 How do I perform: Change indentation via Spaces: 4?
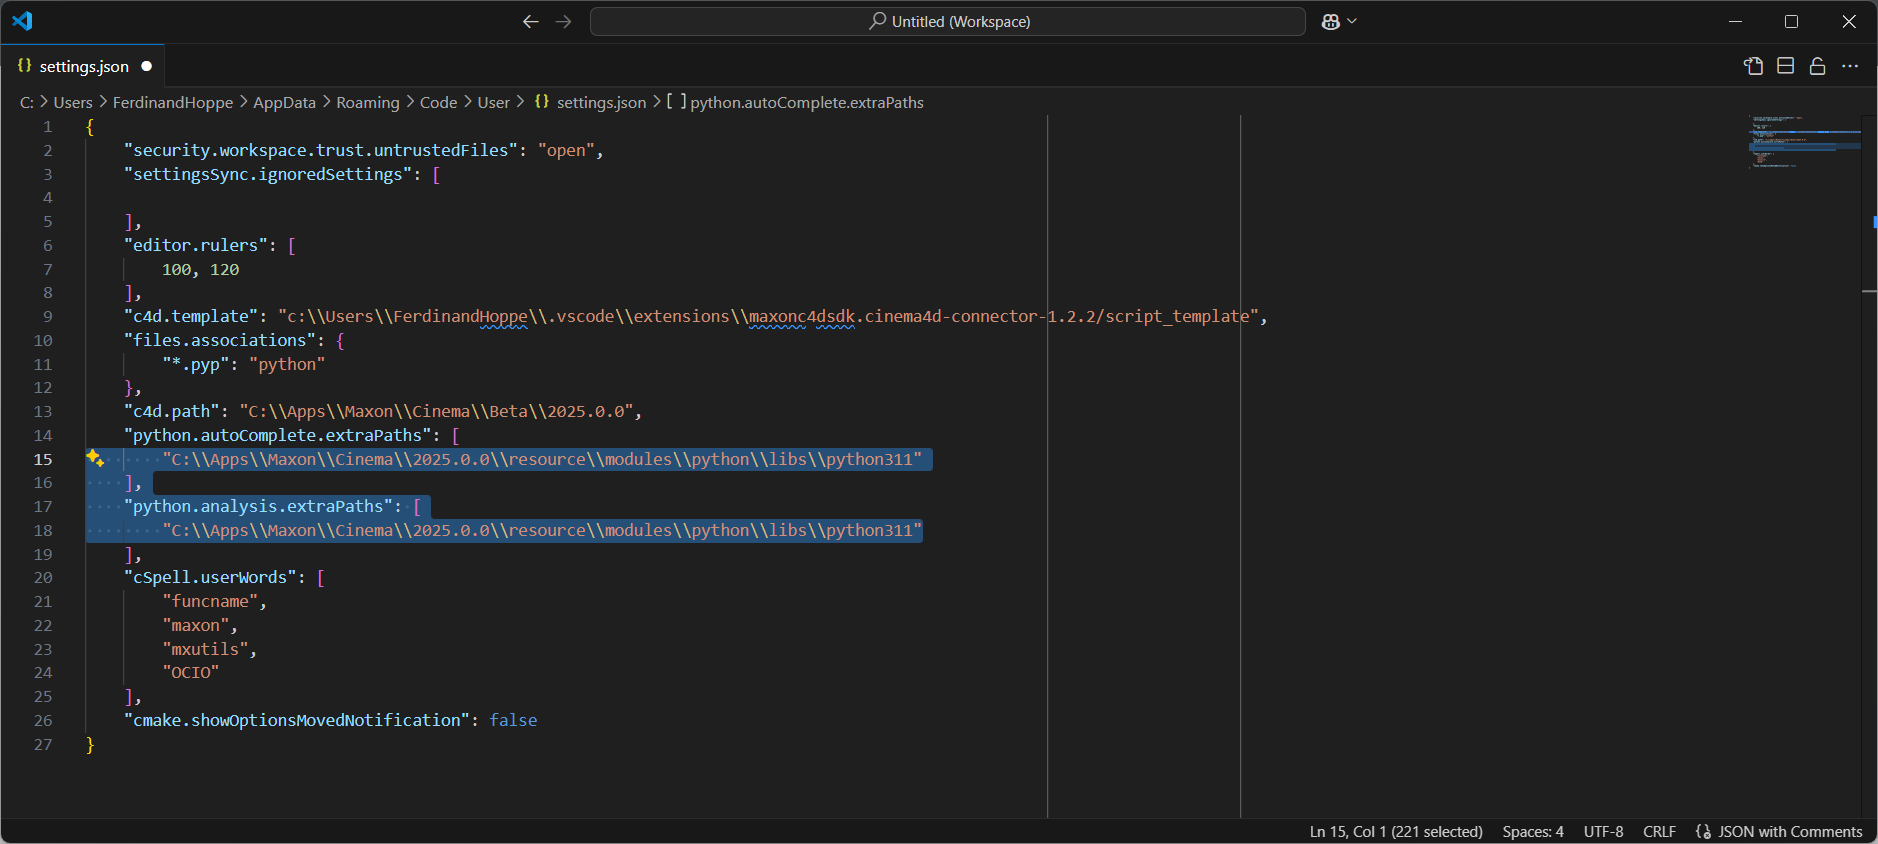[1533, 832]
